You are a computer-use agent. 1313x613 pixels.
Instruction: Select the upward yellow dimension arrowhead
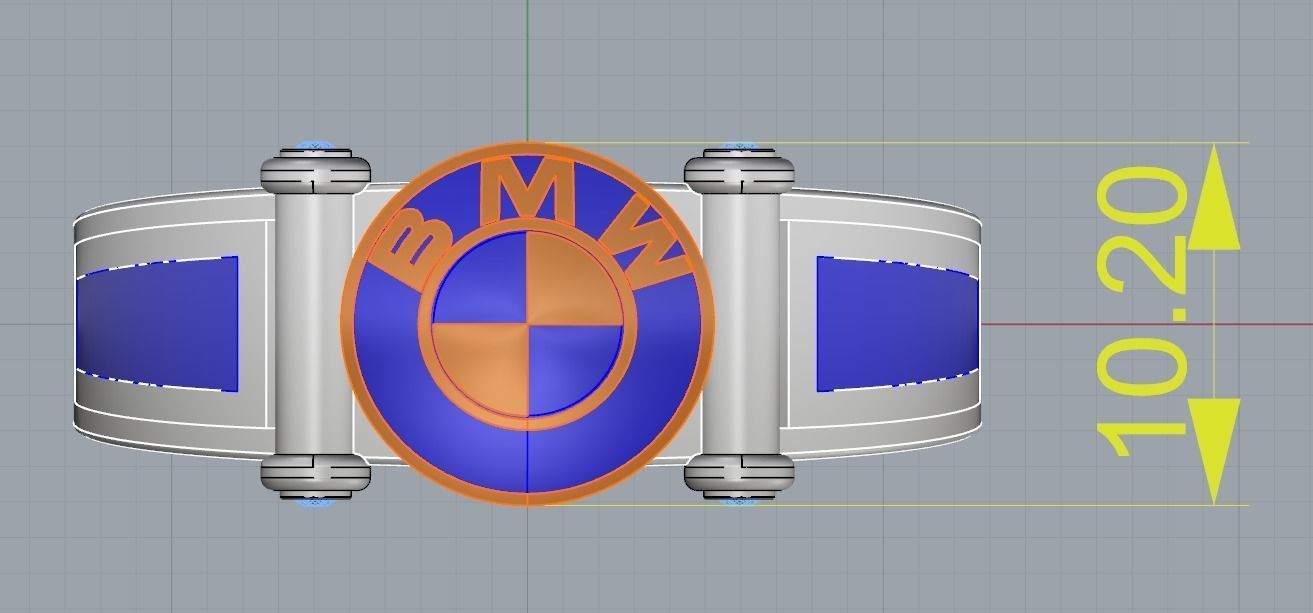(x=1213, y=197)
